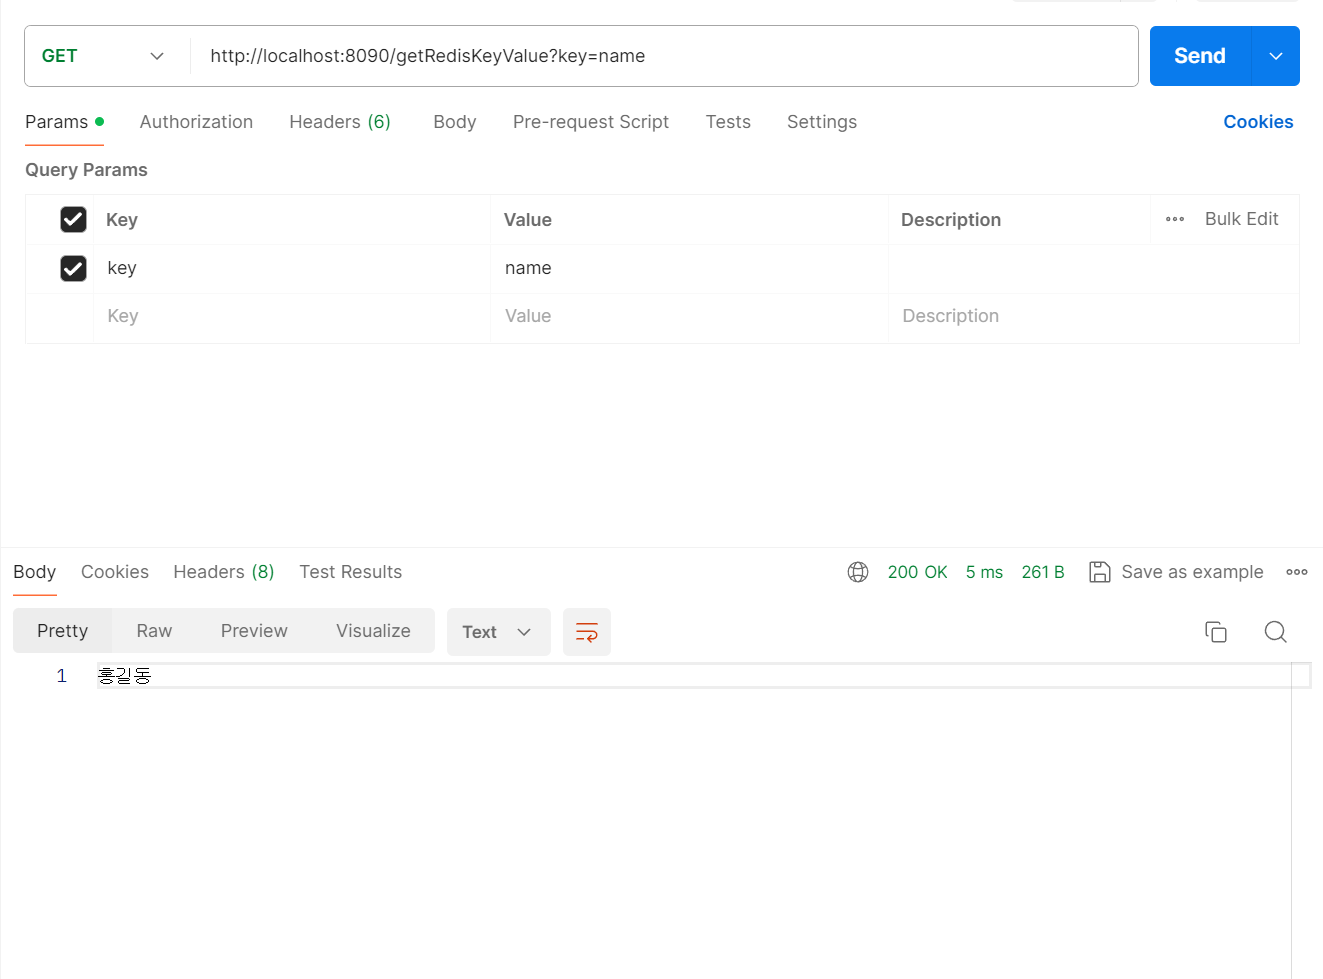The height and width of the screenshot is (979, 1323).
Task: Click the 'key' parameter name cell
Action: click(292, 268)
